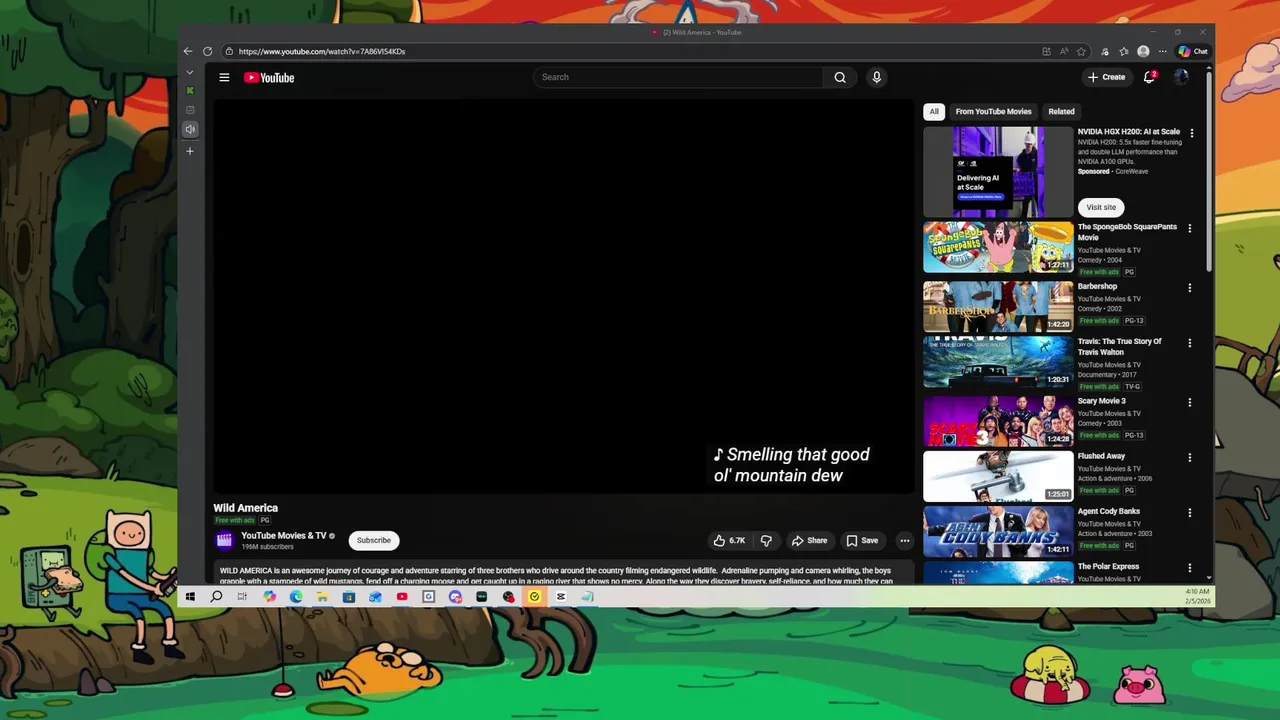Open options for Travis Walton documentary
Viewport: 1280px width, 720px height.
[1190, 343]
